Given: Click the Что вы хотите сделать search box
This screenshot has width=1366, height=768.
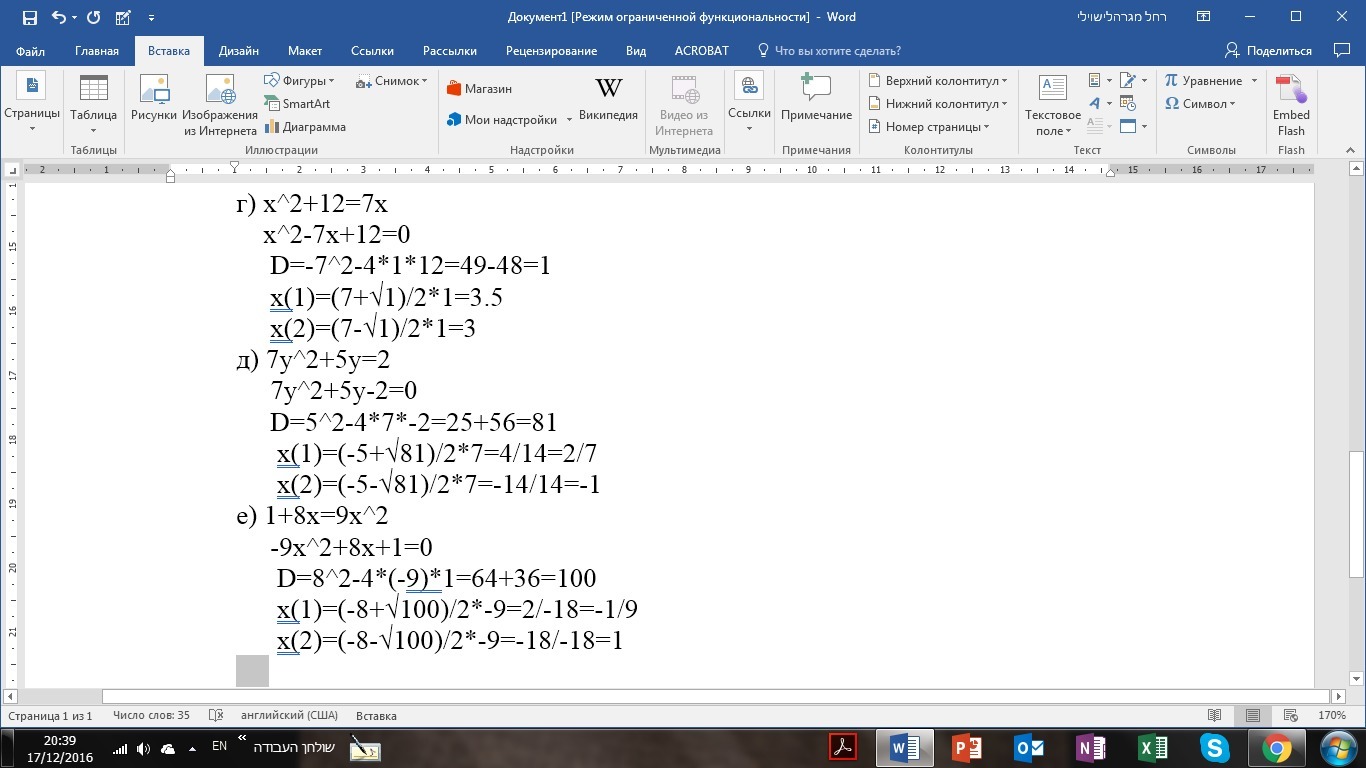Looking at the screenshot, I should click(x=829, y=51).
